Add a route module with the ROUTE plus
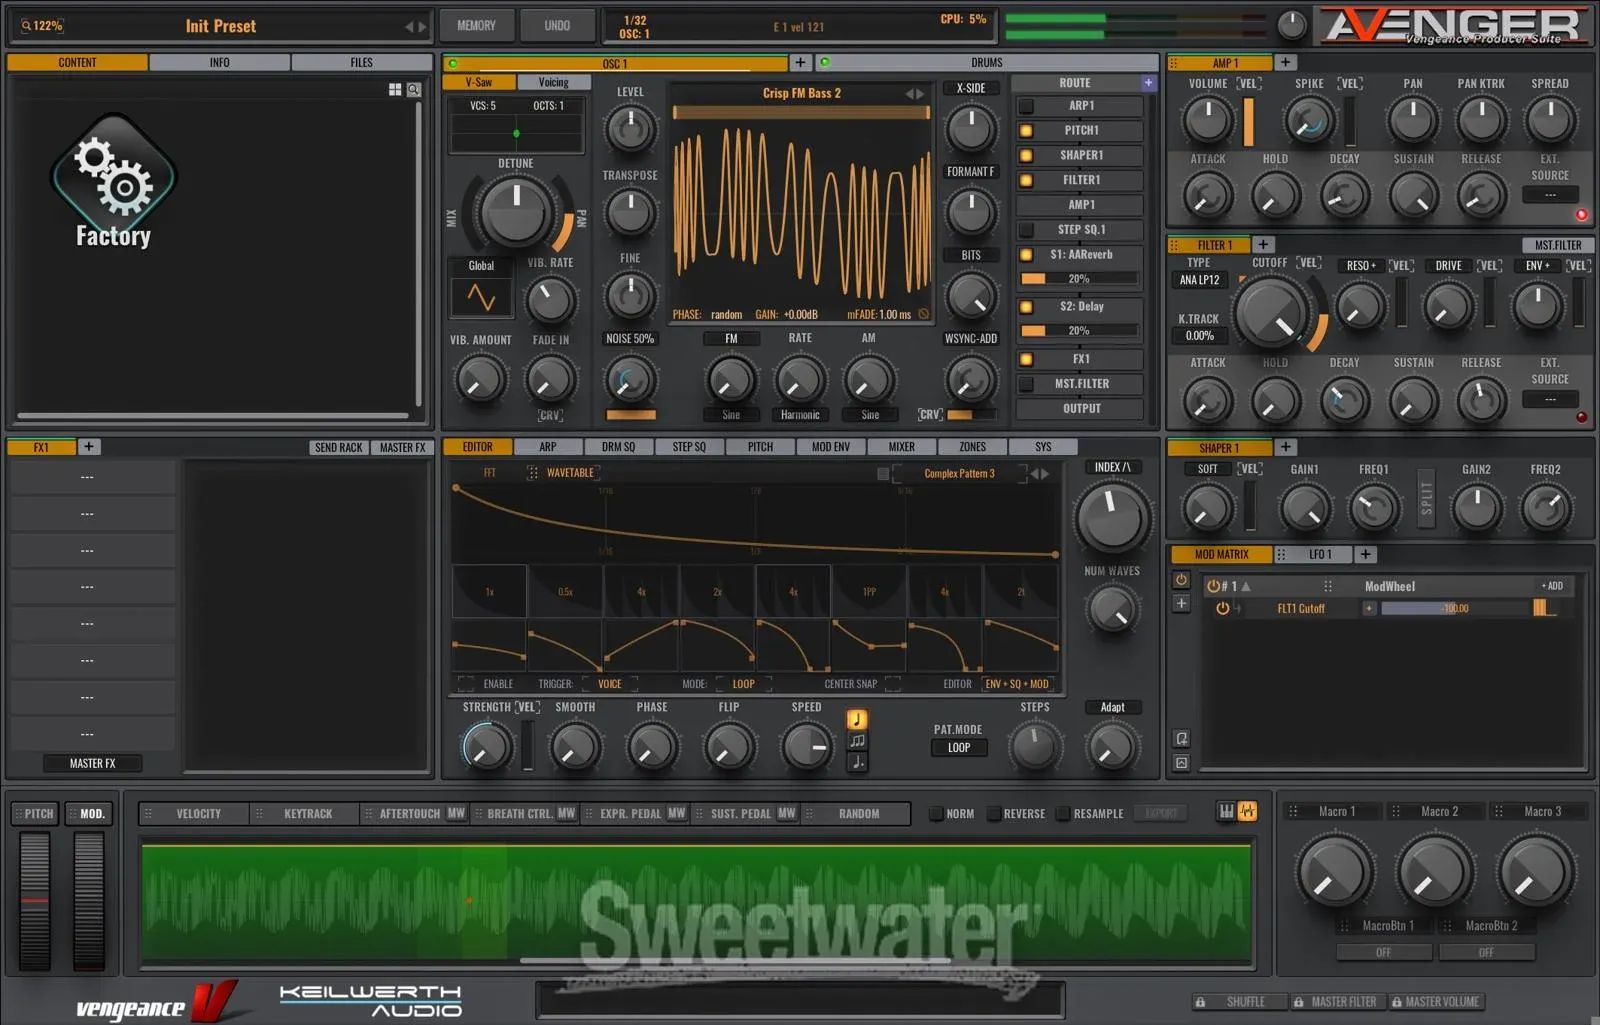Image resolution: width=1600 pixels, height=1025 pixels. coord(1148,83)
